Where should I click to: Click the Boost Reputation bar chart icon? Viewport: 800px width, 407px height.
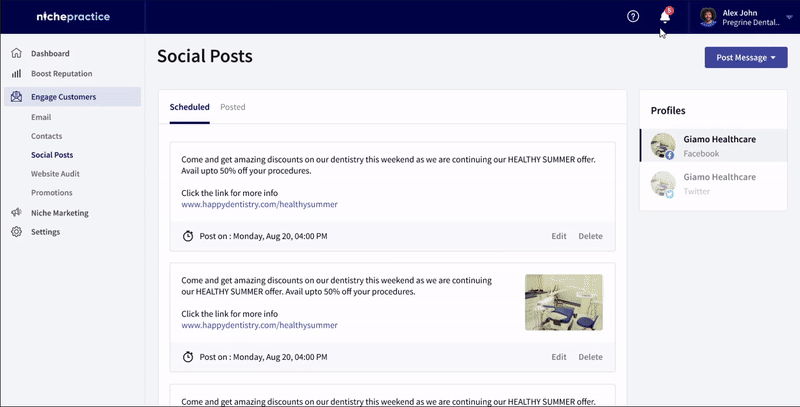click(x=16, y=73)
